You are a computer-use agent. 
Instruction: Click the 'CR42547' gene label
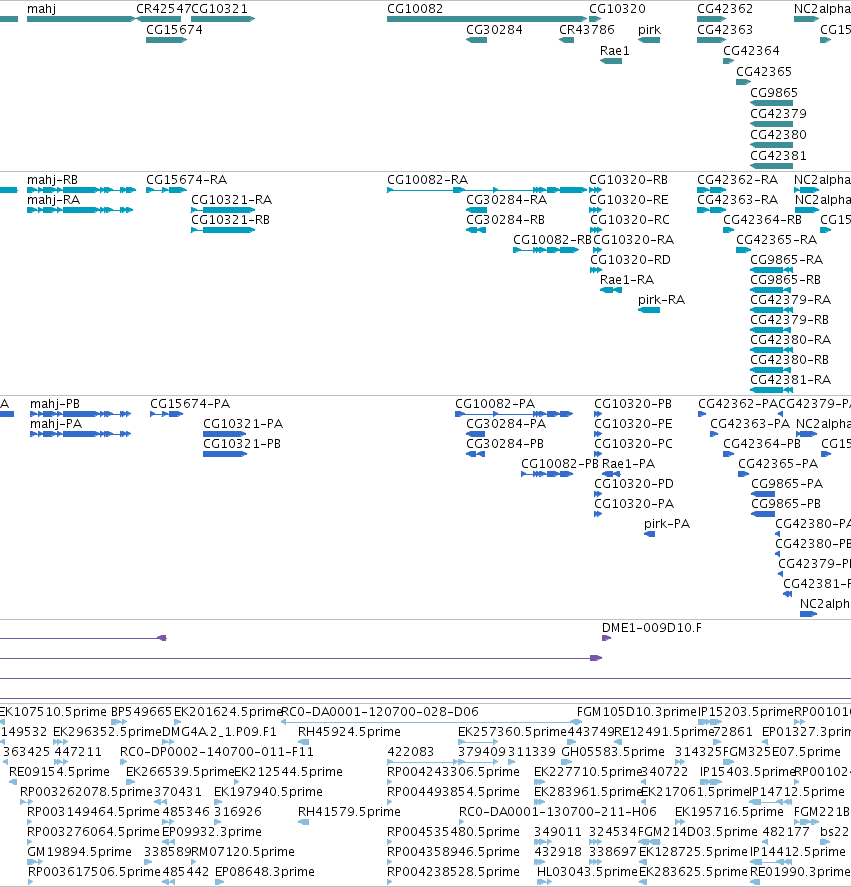[164, 8]
